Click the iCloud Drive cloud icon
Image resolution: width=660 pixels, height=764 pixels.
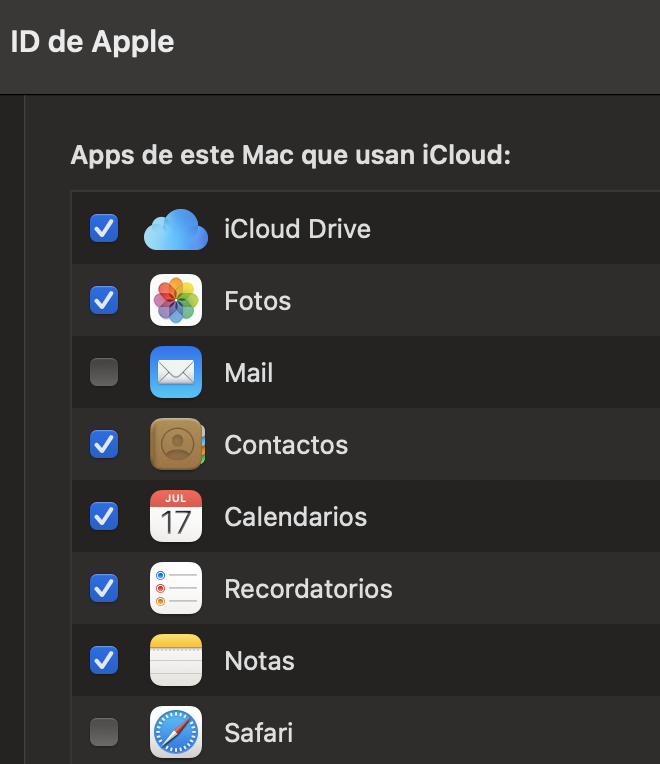pos(176,229)
